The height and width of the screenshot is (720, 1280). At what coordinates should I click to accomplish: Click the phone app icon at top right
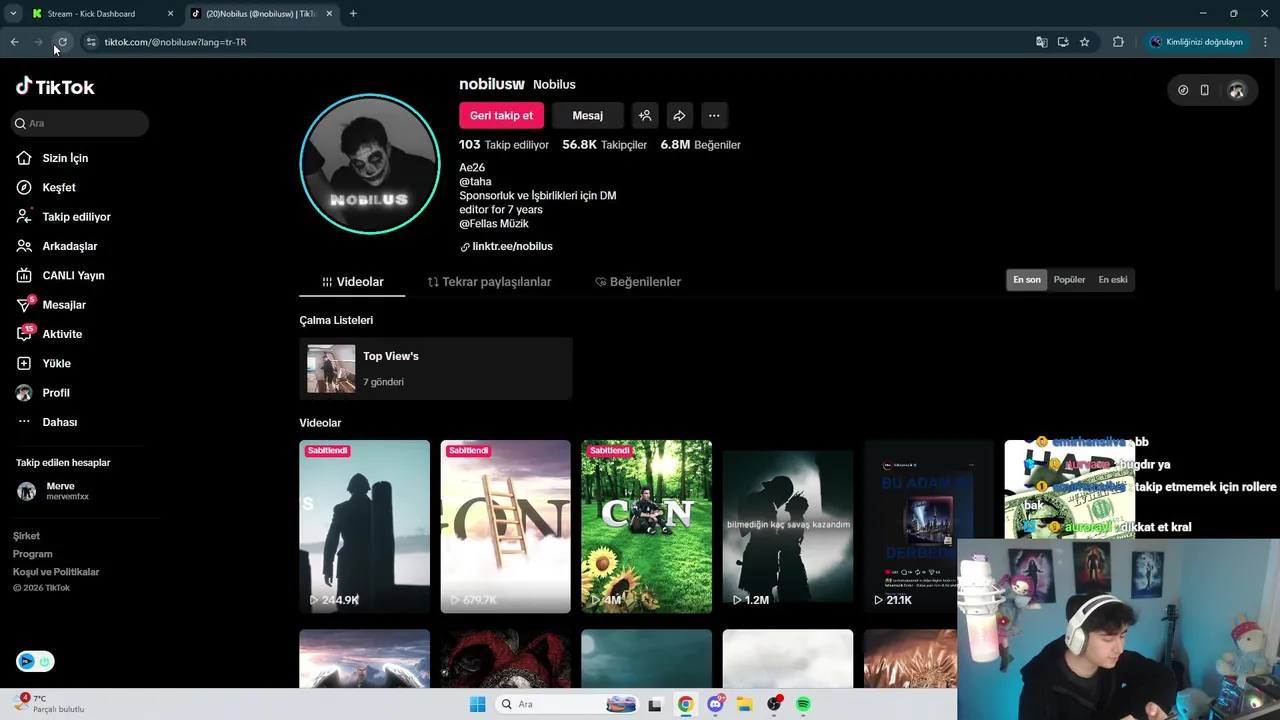click(1205, 90)
